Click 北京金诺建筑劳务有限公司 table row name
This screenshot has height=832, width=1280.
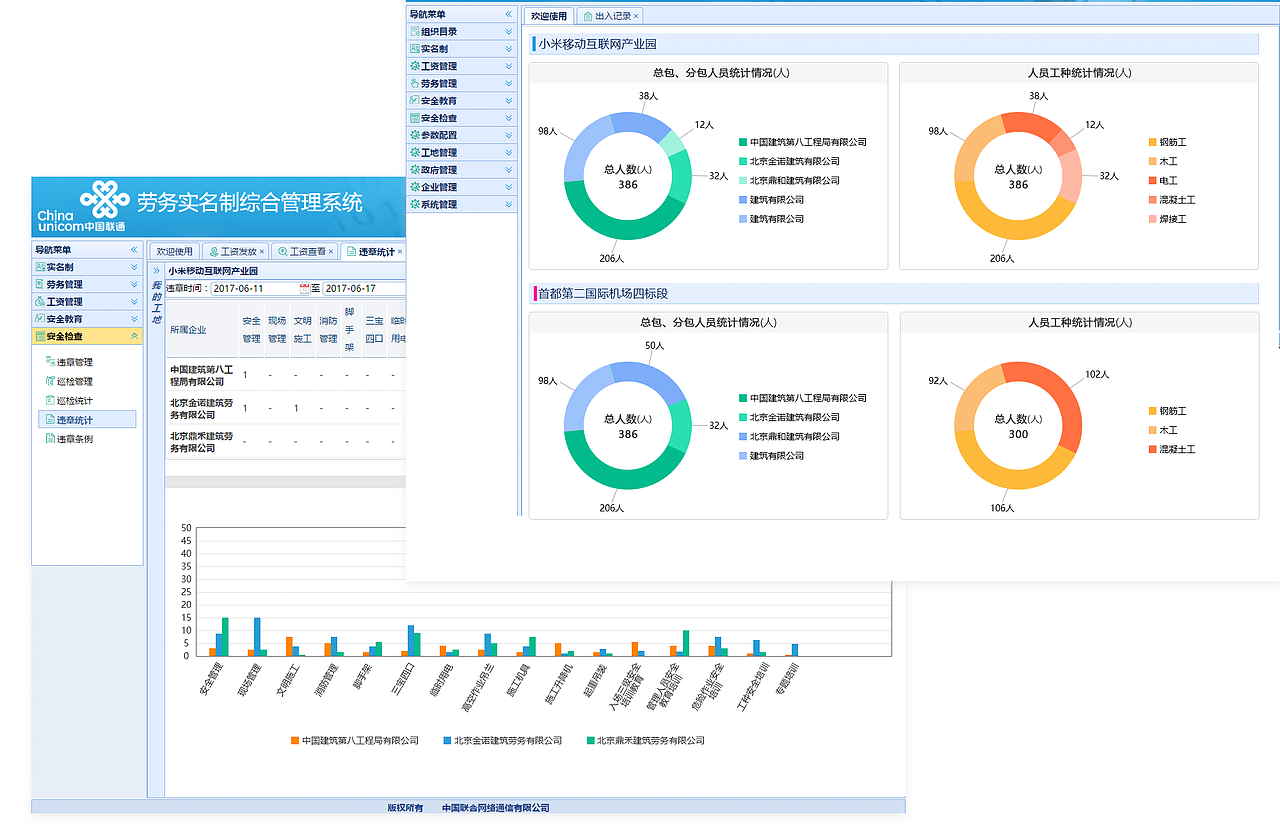(x=201, y=408)
